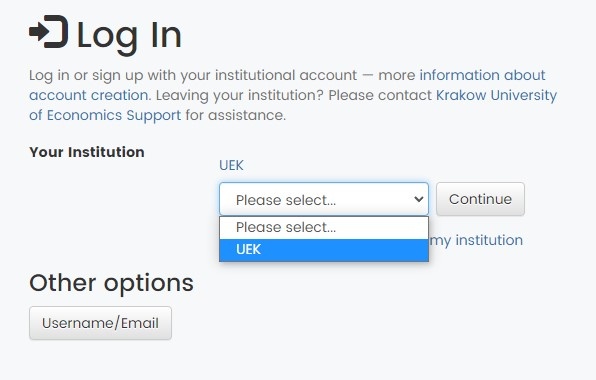Click "Log in or sign up" intro text
The width and height of the screenshot is (596, 380).
coord(86,75)
